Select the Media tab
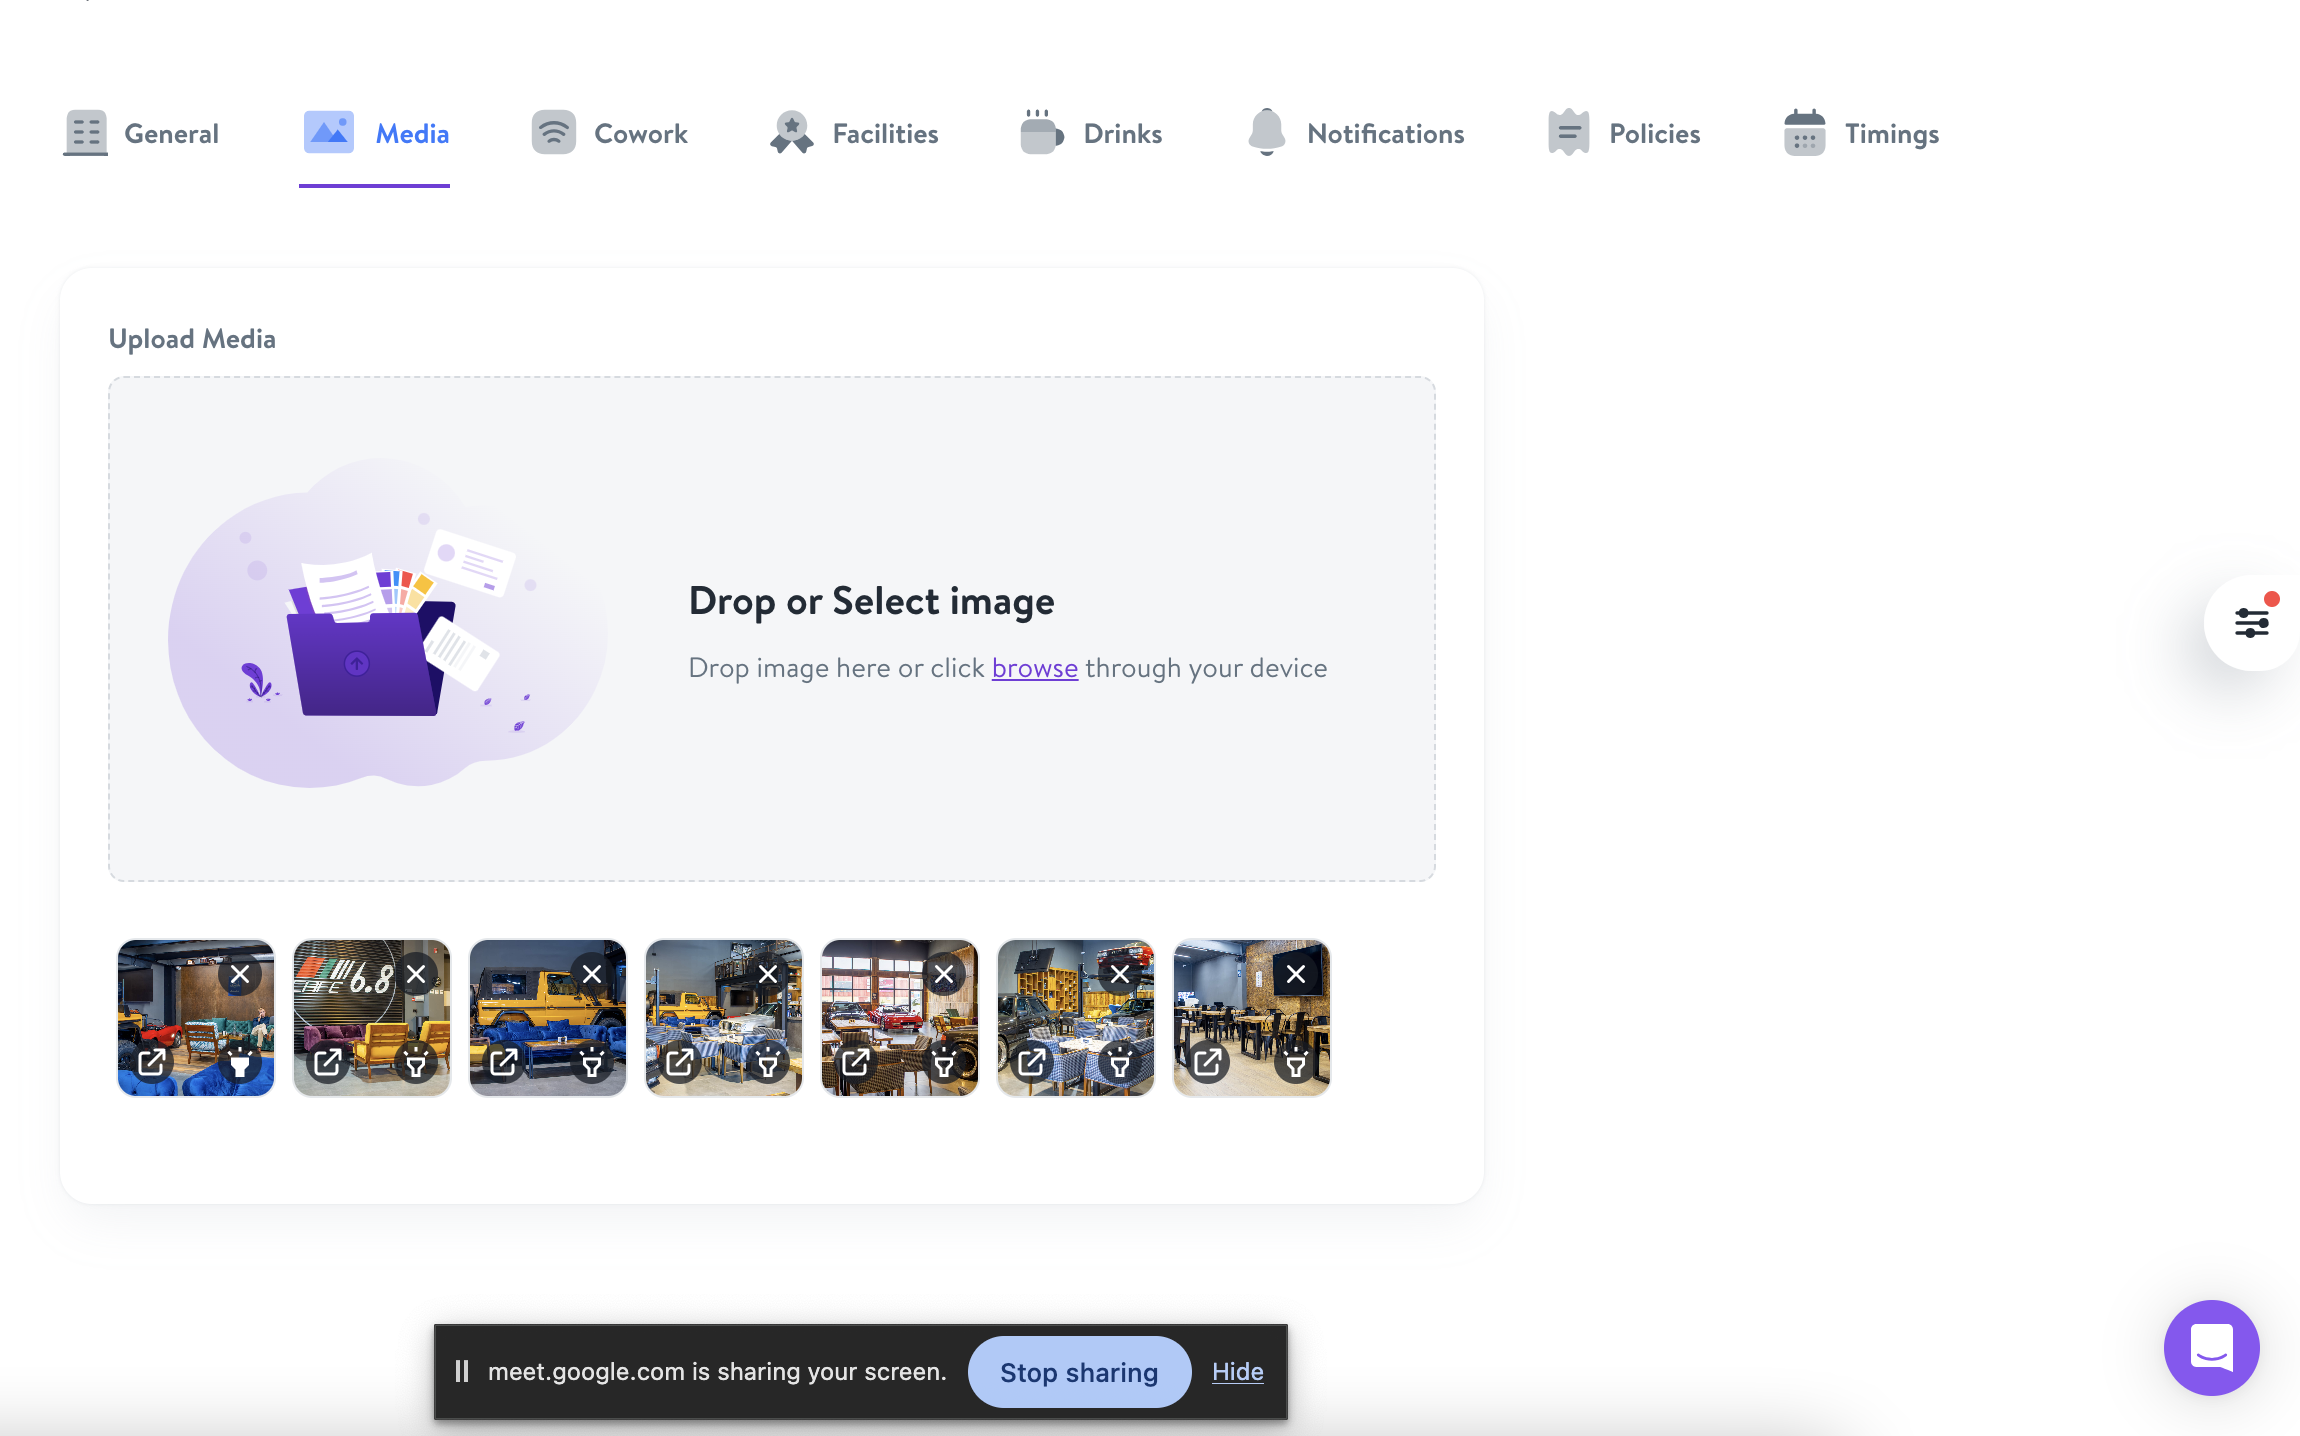The image size is (2300, 1436). tap(375, 133)
